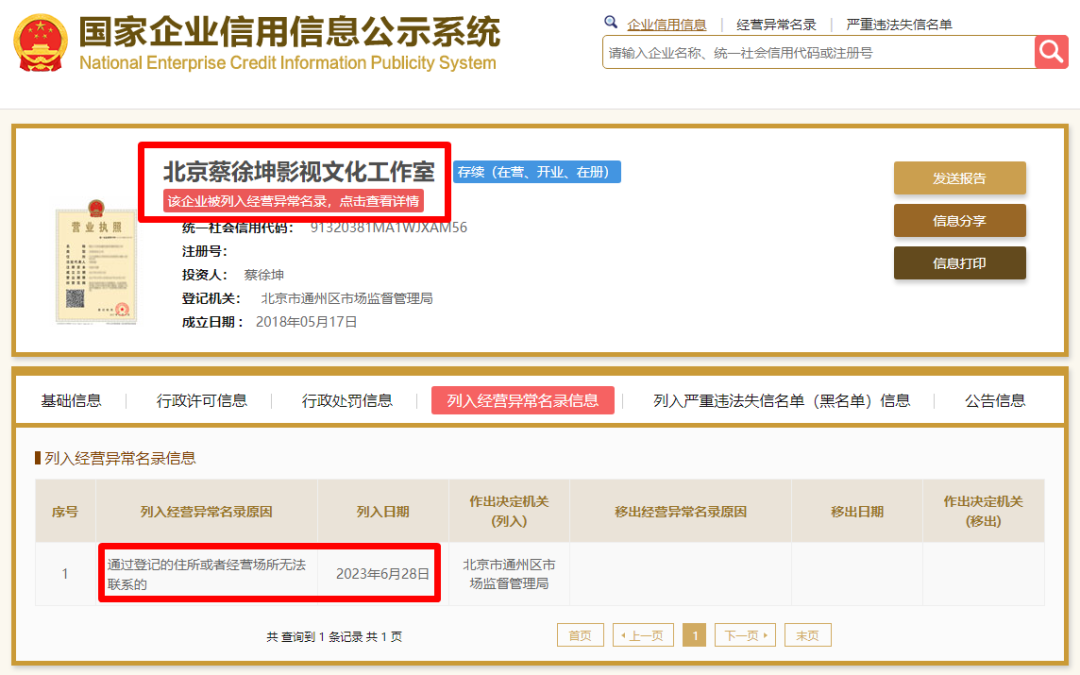Click the 下一页 pagination button

(745, 635)
